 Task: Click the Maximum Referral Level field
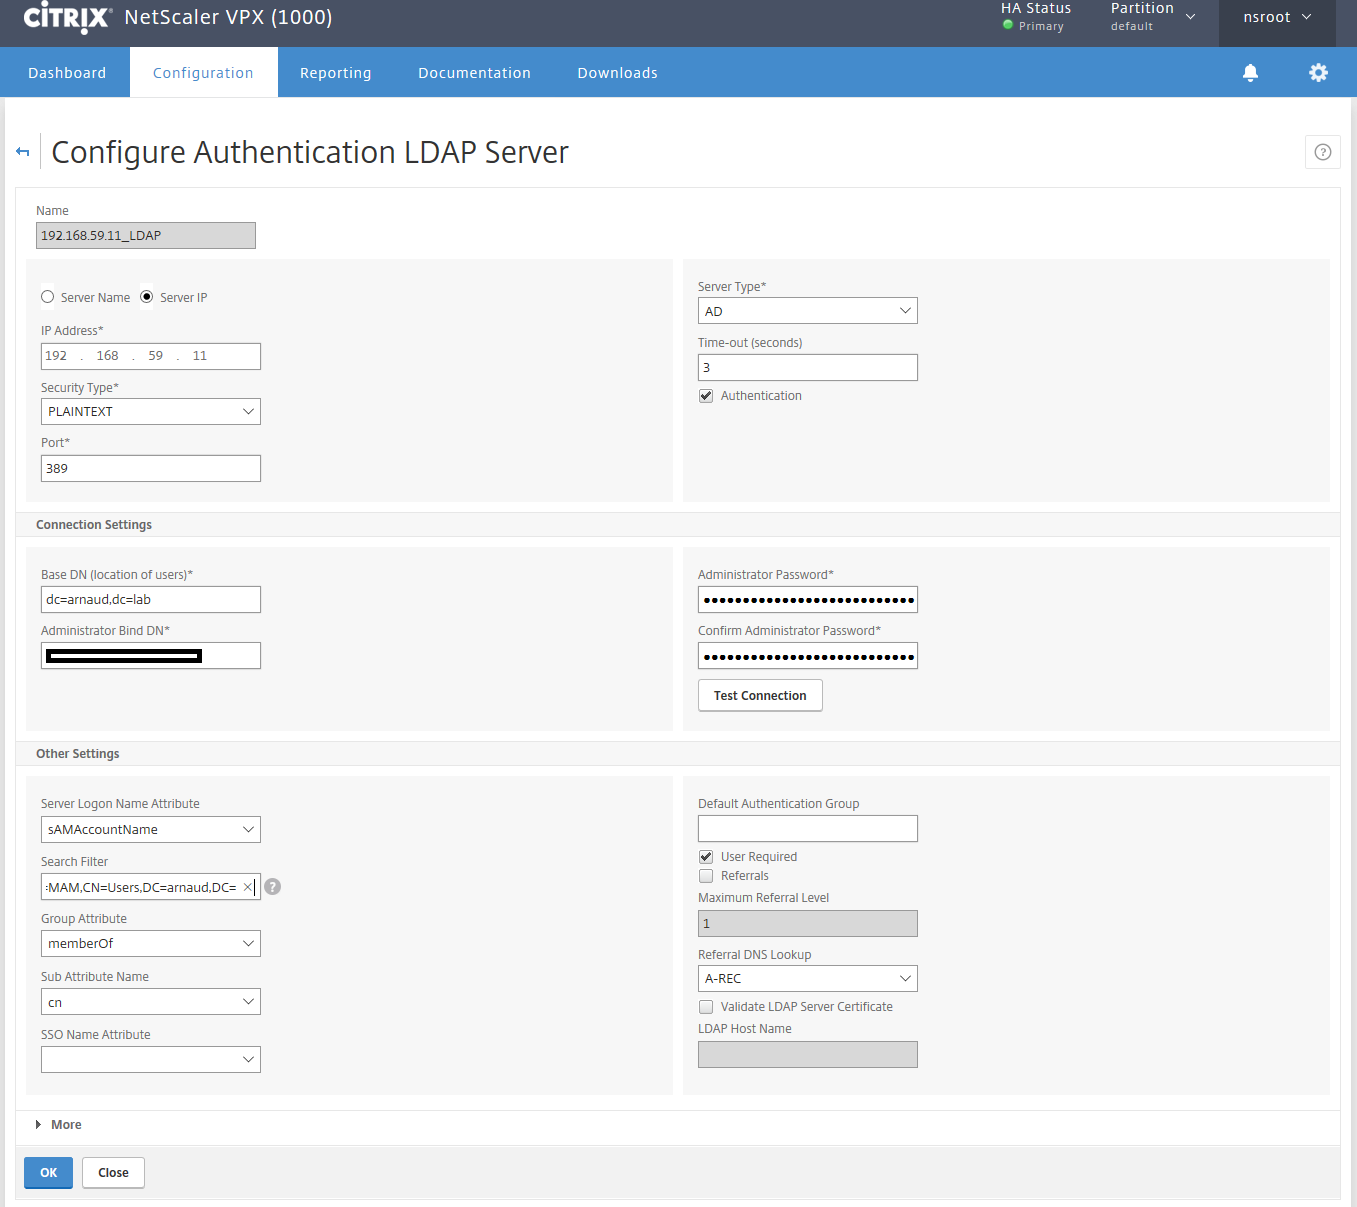808,924
